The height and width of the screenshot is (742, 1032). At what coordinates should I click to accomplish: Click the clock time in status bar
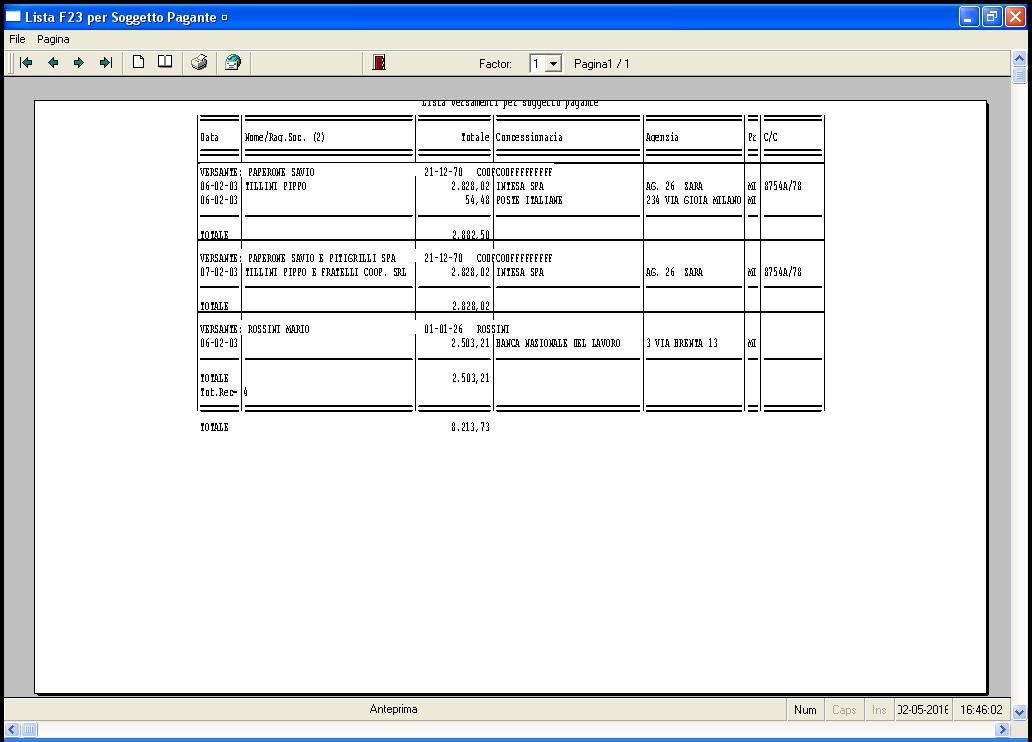coord(981,710)
